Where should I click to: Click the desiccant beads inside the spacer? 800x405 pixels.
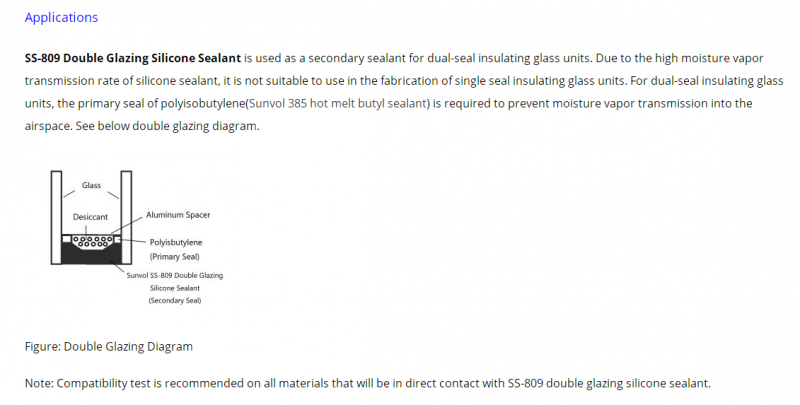(92, 241)
